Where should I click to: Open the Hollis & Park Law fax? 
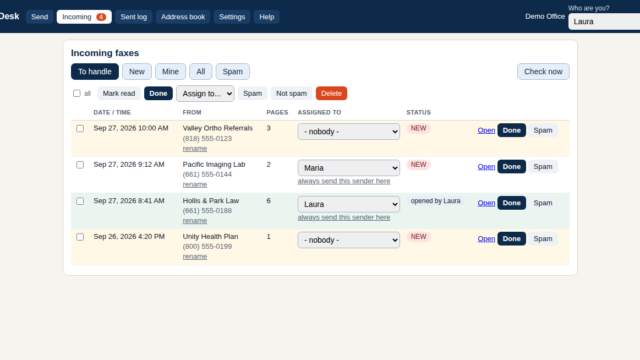coord(486,203)
